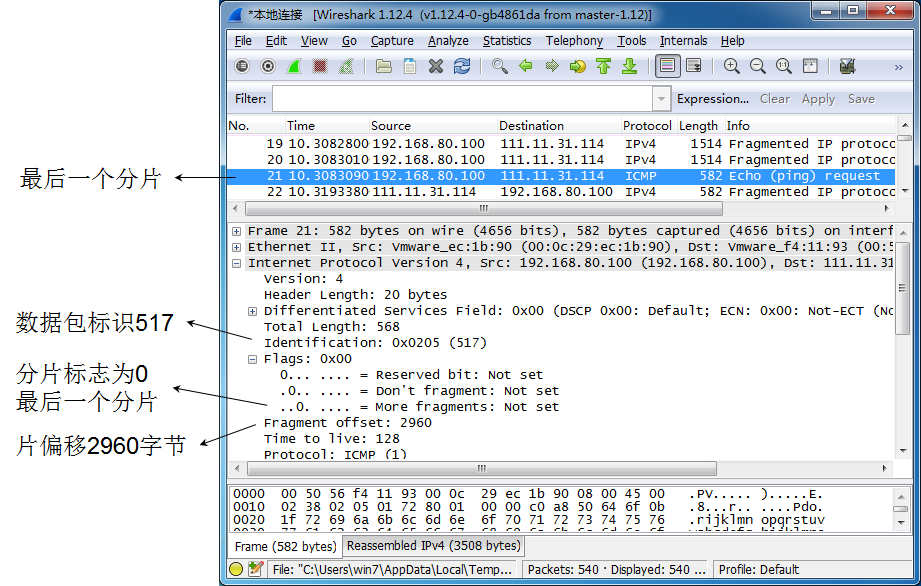This screenshot has height=586, width=921.
Task: Close this capture file (X icon)
Action: coord(436,66)
